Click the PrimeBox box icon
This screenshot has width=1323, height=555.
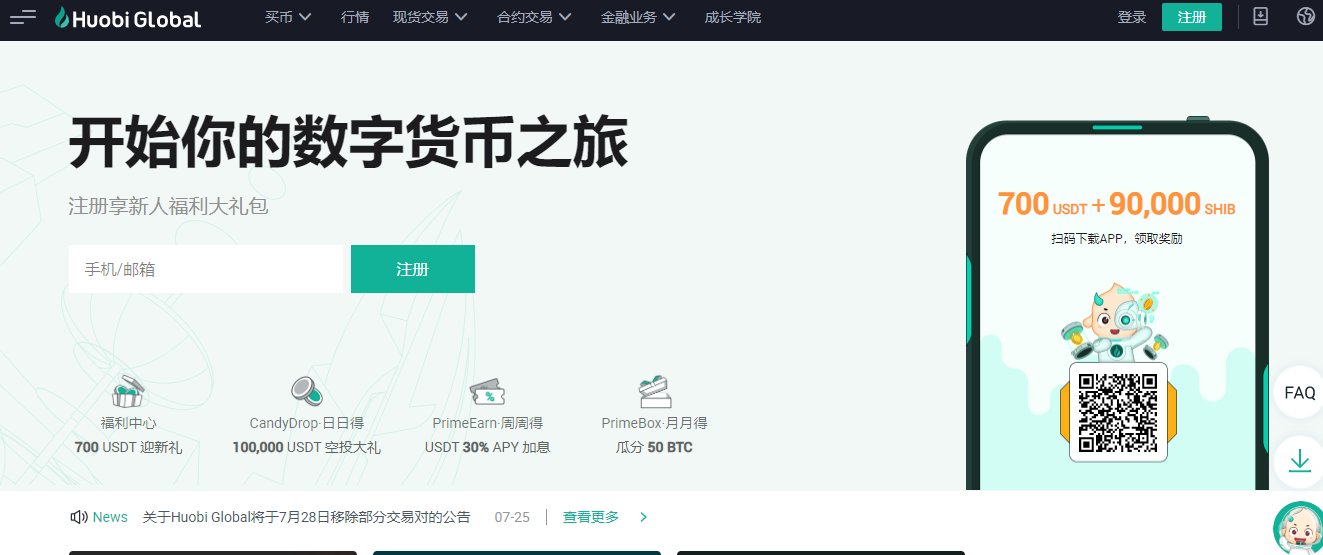pyautogui.click(x=654, y=391)
